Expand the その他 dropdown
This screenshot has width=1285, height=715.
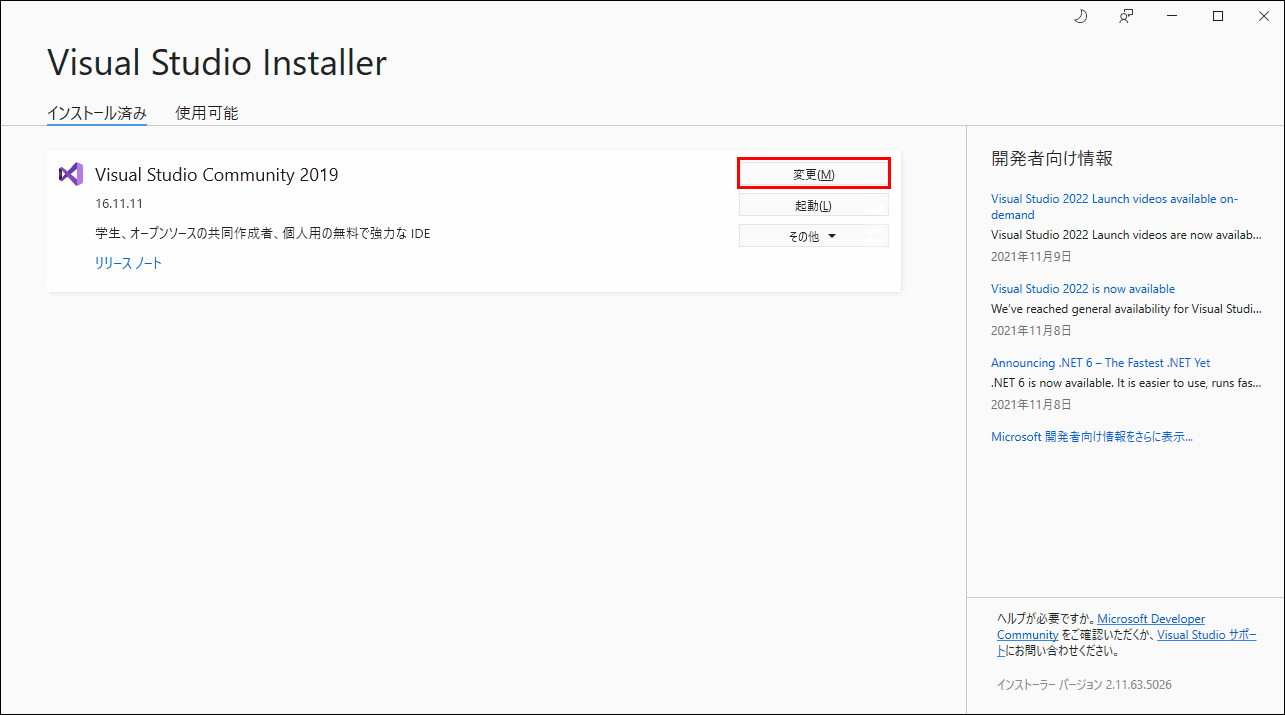(x=814, y=236)
